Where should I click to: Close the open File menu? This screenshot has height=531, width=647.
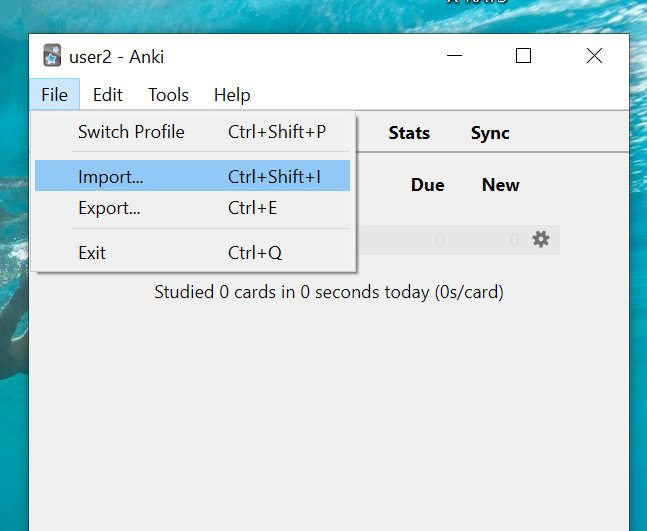[54, 95]
